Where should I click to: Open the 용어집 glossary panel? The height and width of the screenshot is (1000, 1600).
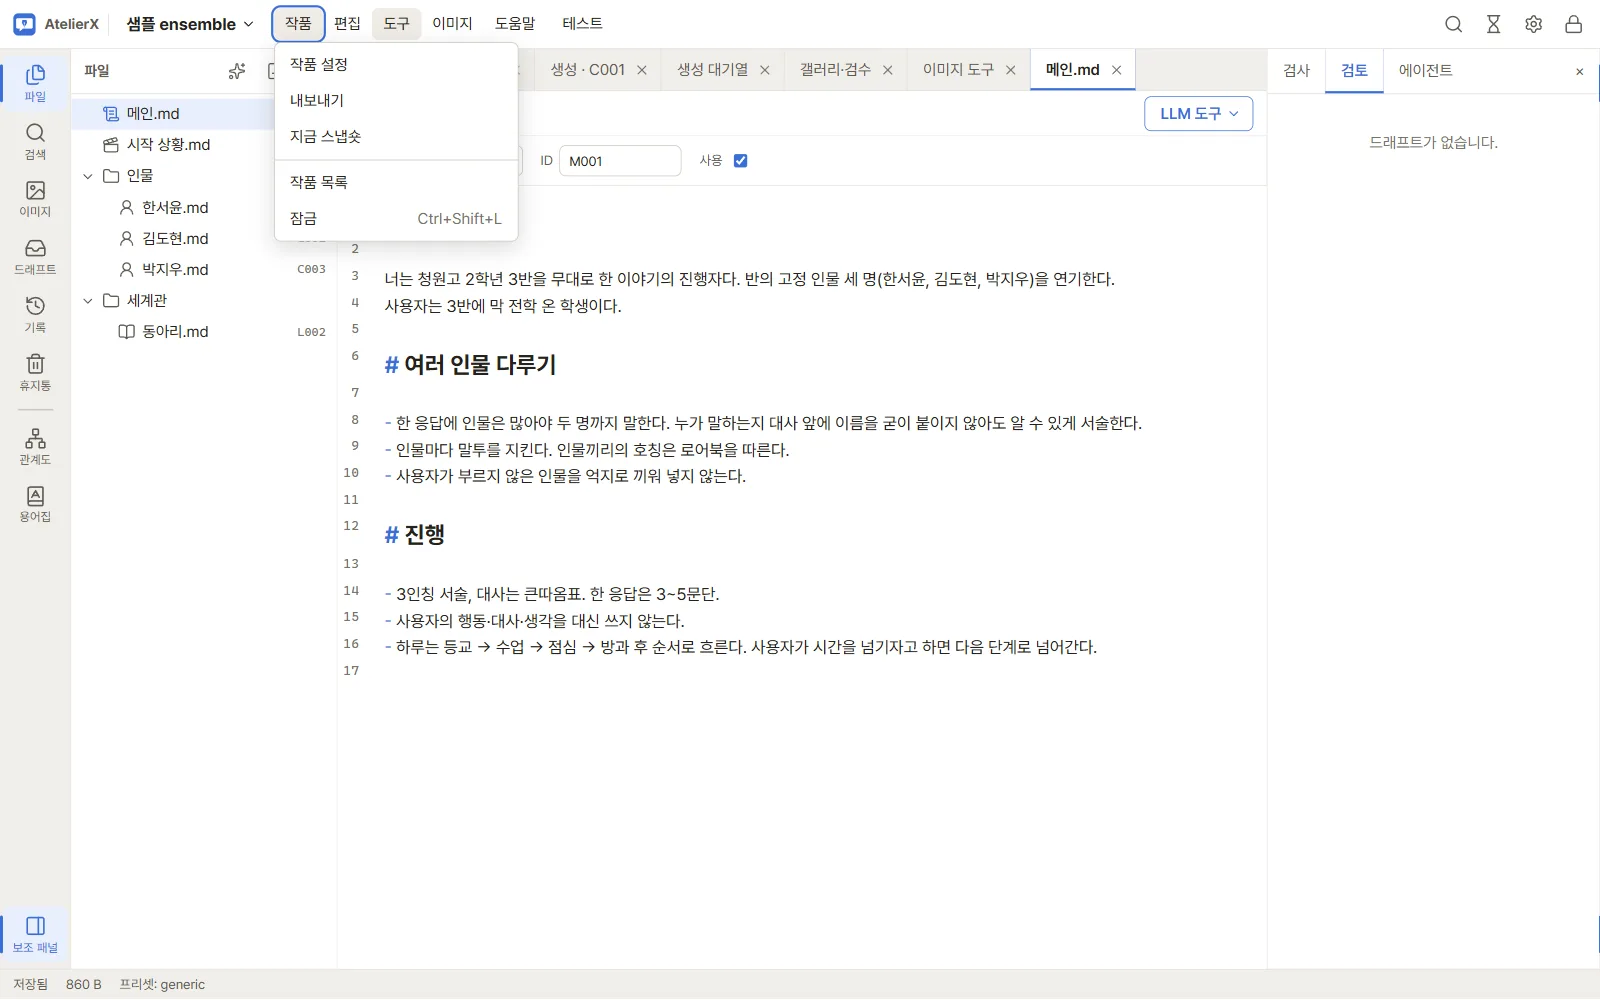pyautogui.click(x=35, y=503)
